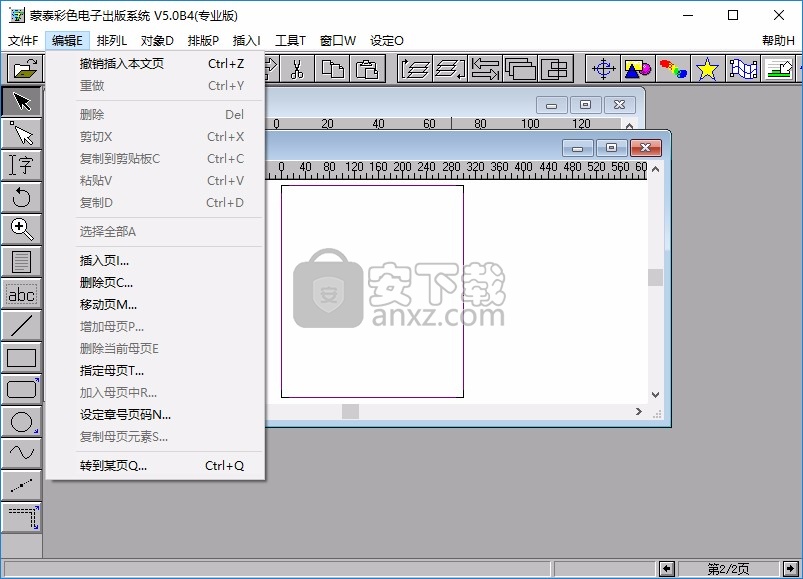Viewport: 803px width, 579px height.
Task: Click the crosshair alignment icon
Action: click(603, 69)
